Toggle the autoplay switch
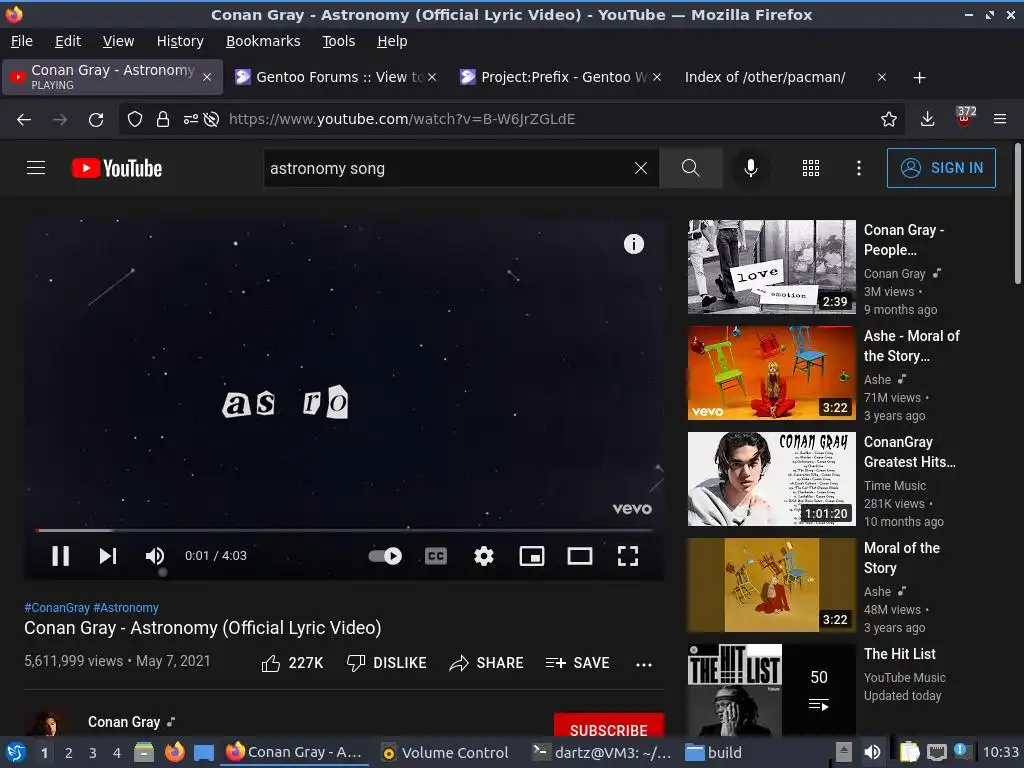The image size is (1024, 768). pyautogui.click(x=385, y=556)
